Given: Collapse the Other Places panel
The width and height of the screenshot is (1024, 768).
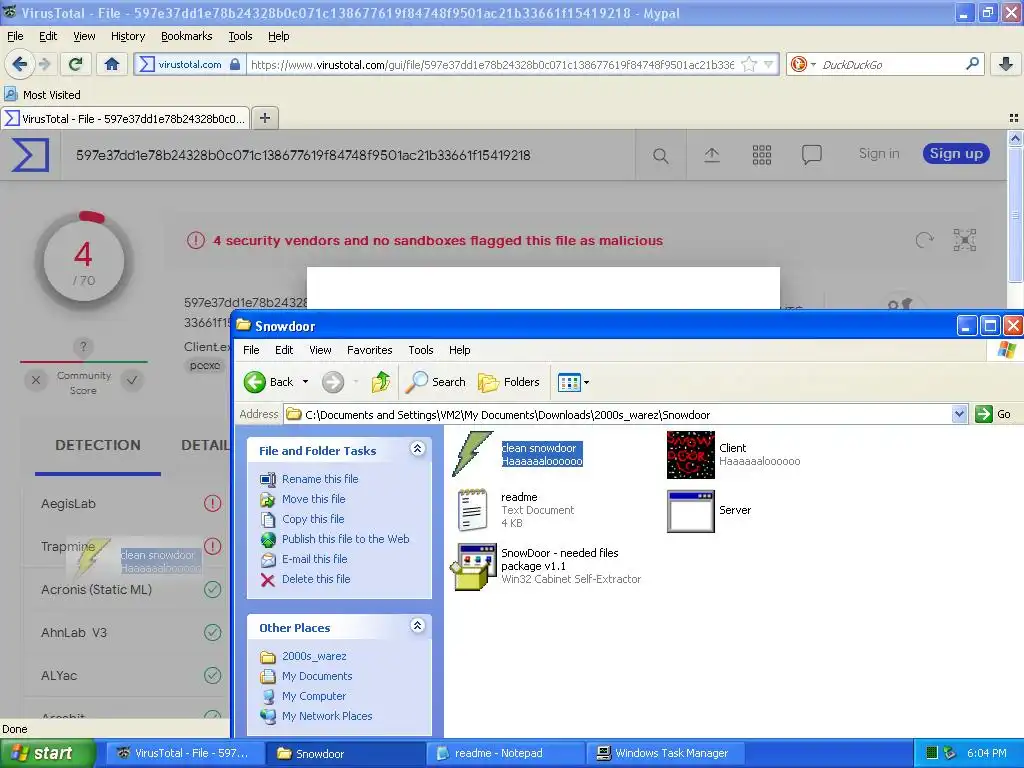Looking at the screenshot, I should coord(417,626).
